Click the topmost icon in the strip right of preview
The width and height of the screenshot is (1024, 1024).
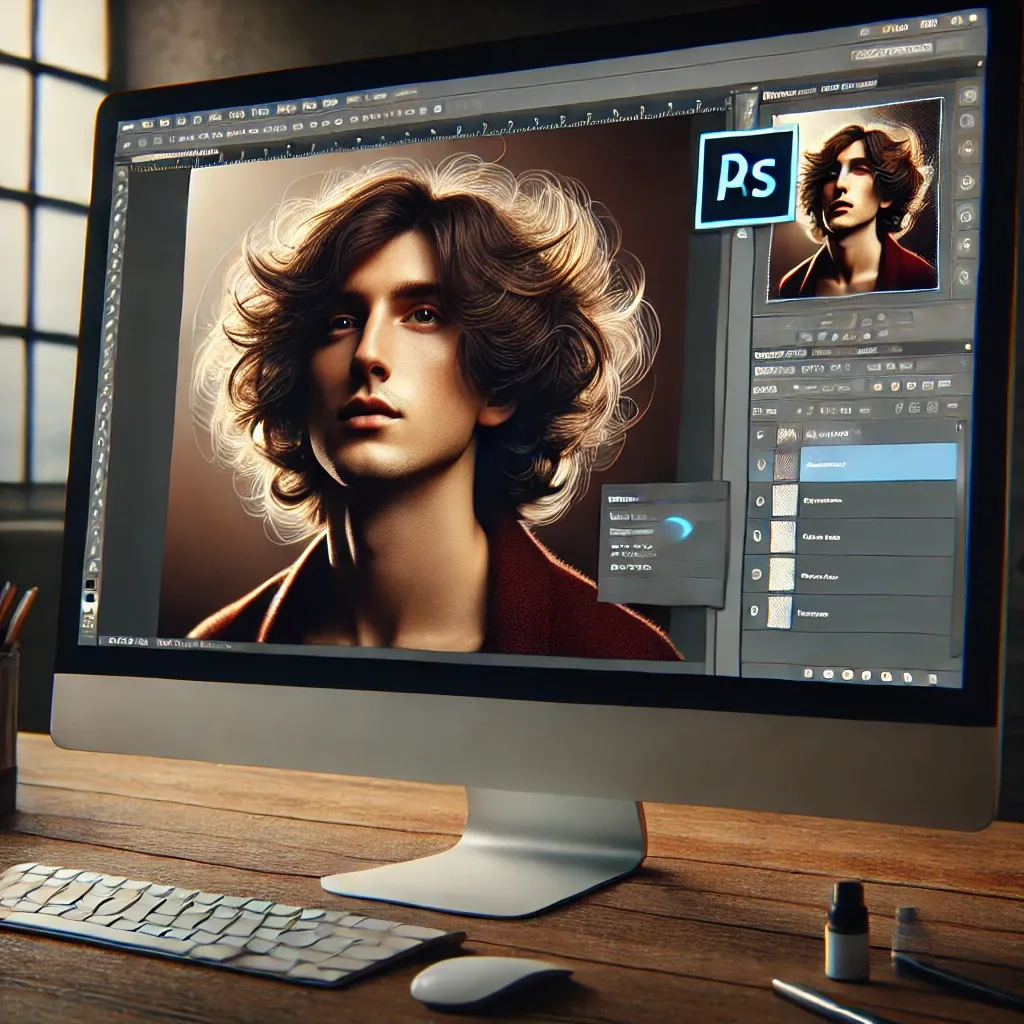pyautogui.click(x=969, y=96)
